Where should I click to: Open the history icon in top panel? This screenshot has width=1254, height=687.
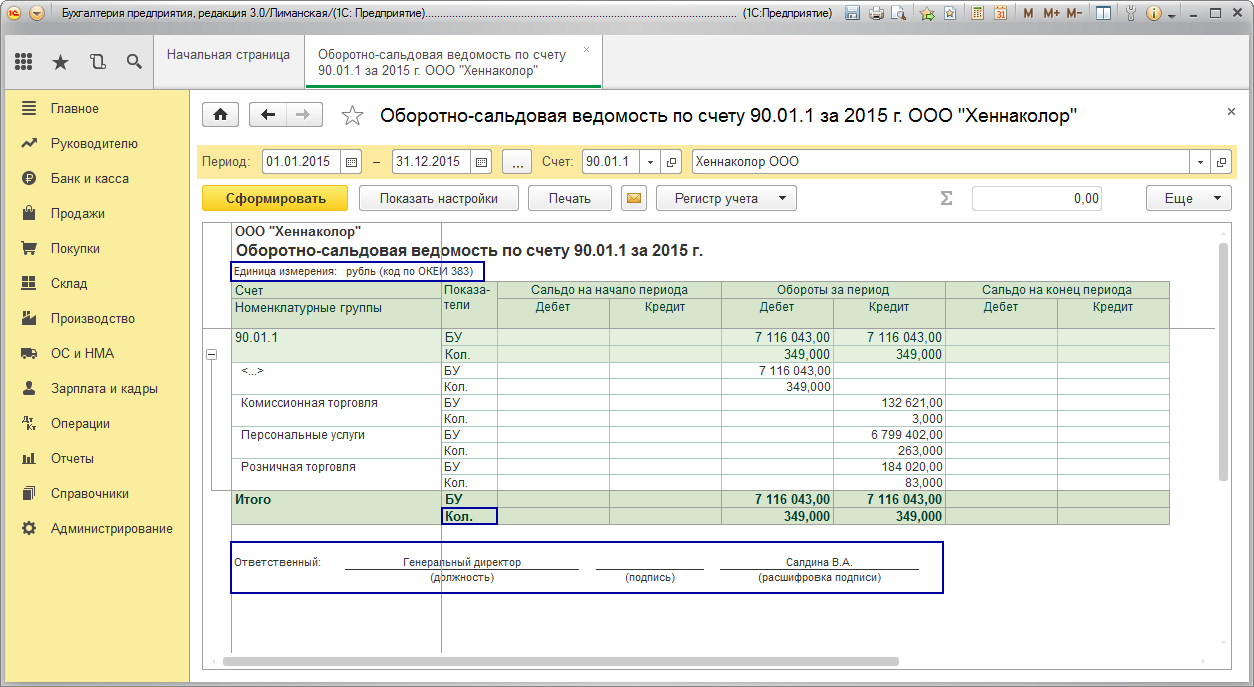[x=97, y=62]
